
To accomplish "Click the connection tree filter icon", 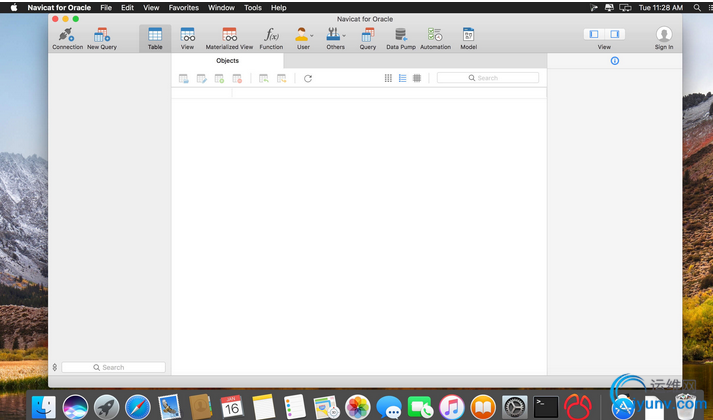I will tap(55, 367).
